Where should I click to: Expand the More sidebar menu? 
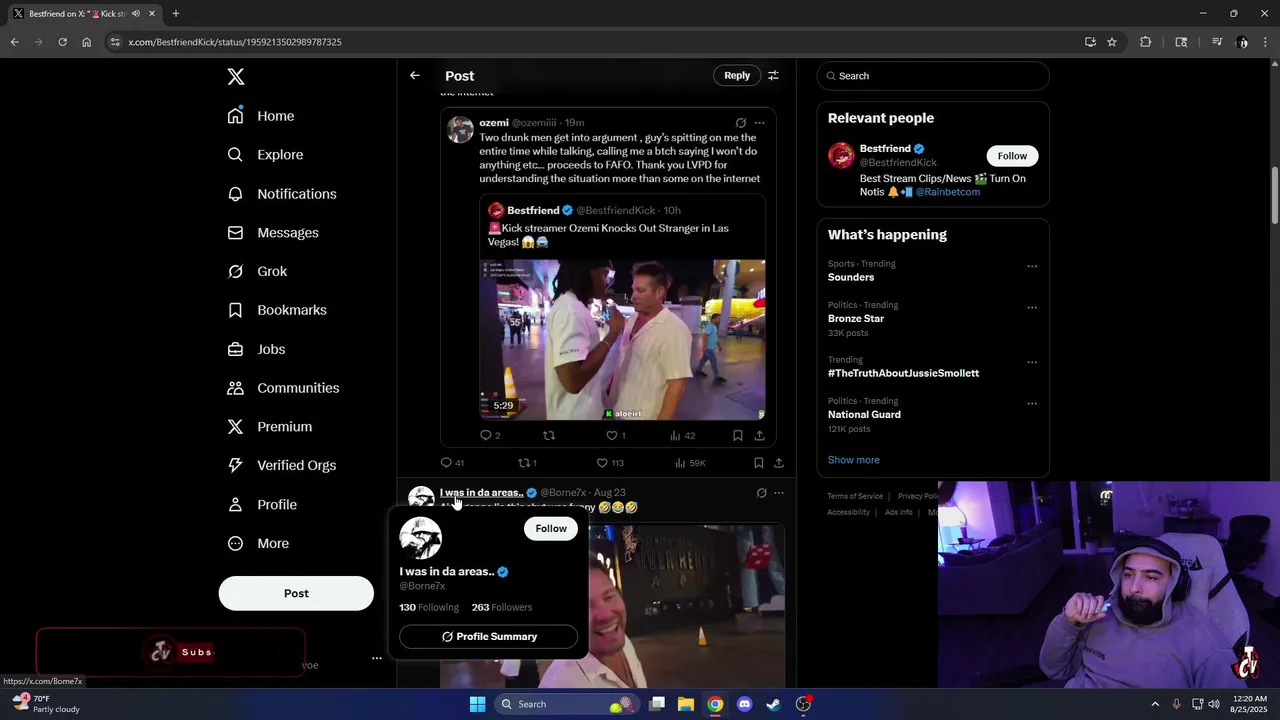coord(258,544)
